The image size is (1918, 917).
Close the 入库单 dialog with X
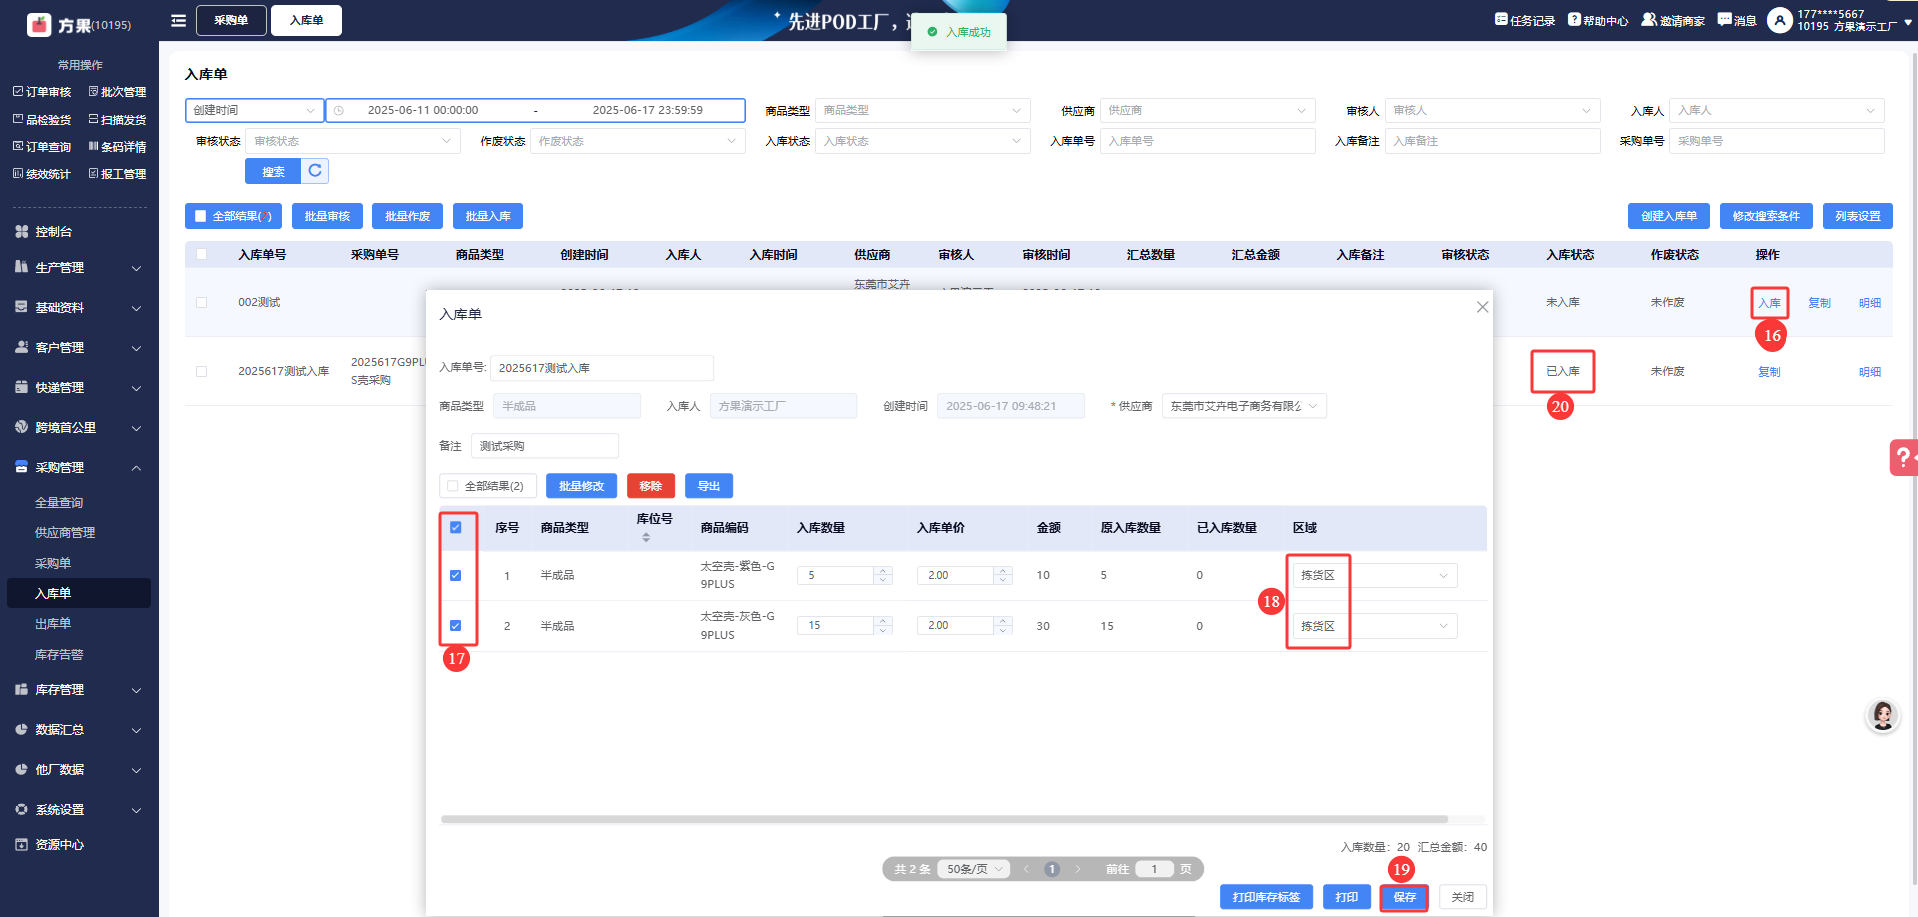[1482, 307]
